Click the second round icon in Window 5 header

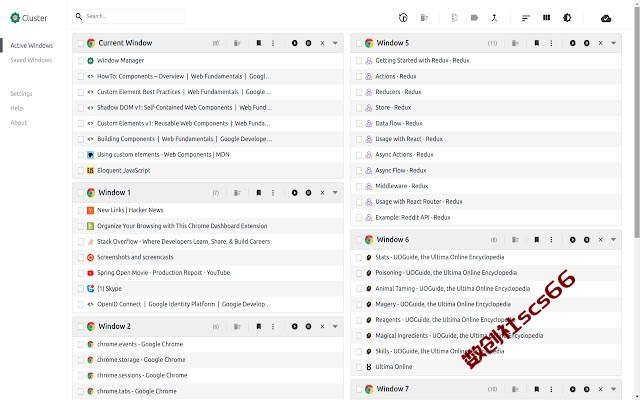[x=586, y=43]
